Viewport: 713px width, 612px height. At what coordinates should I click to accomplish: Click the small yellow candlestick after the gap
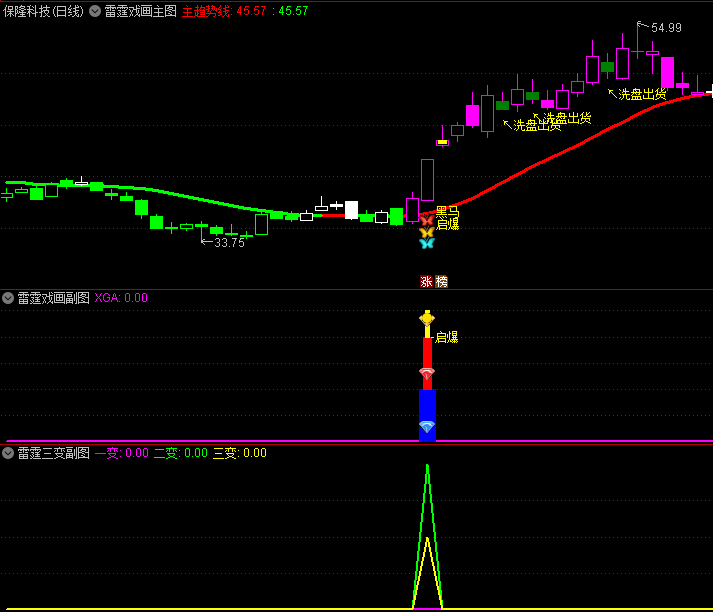(442, 142)
